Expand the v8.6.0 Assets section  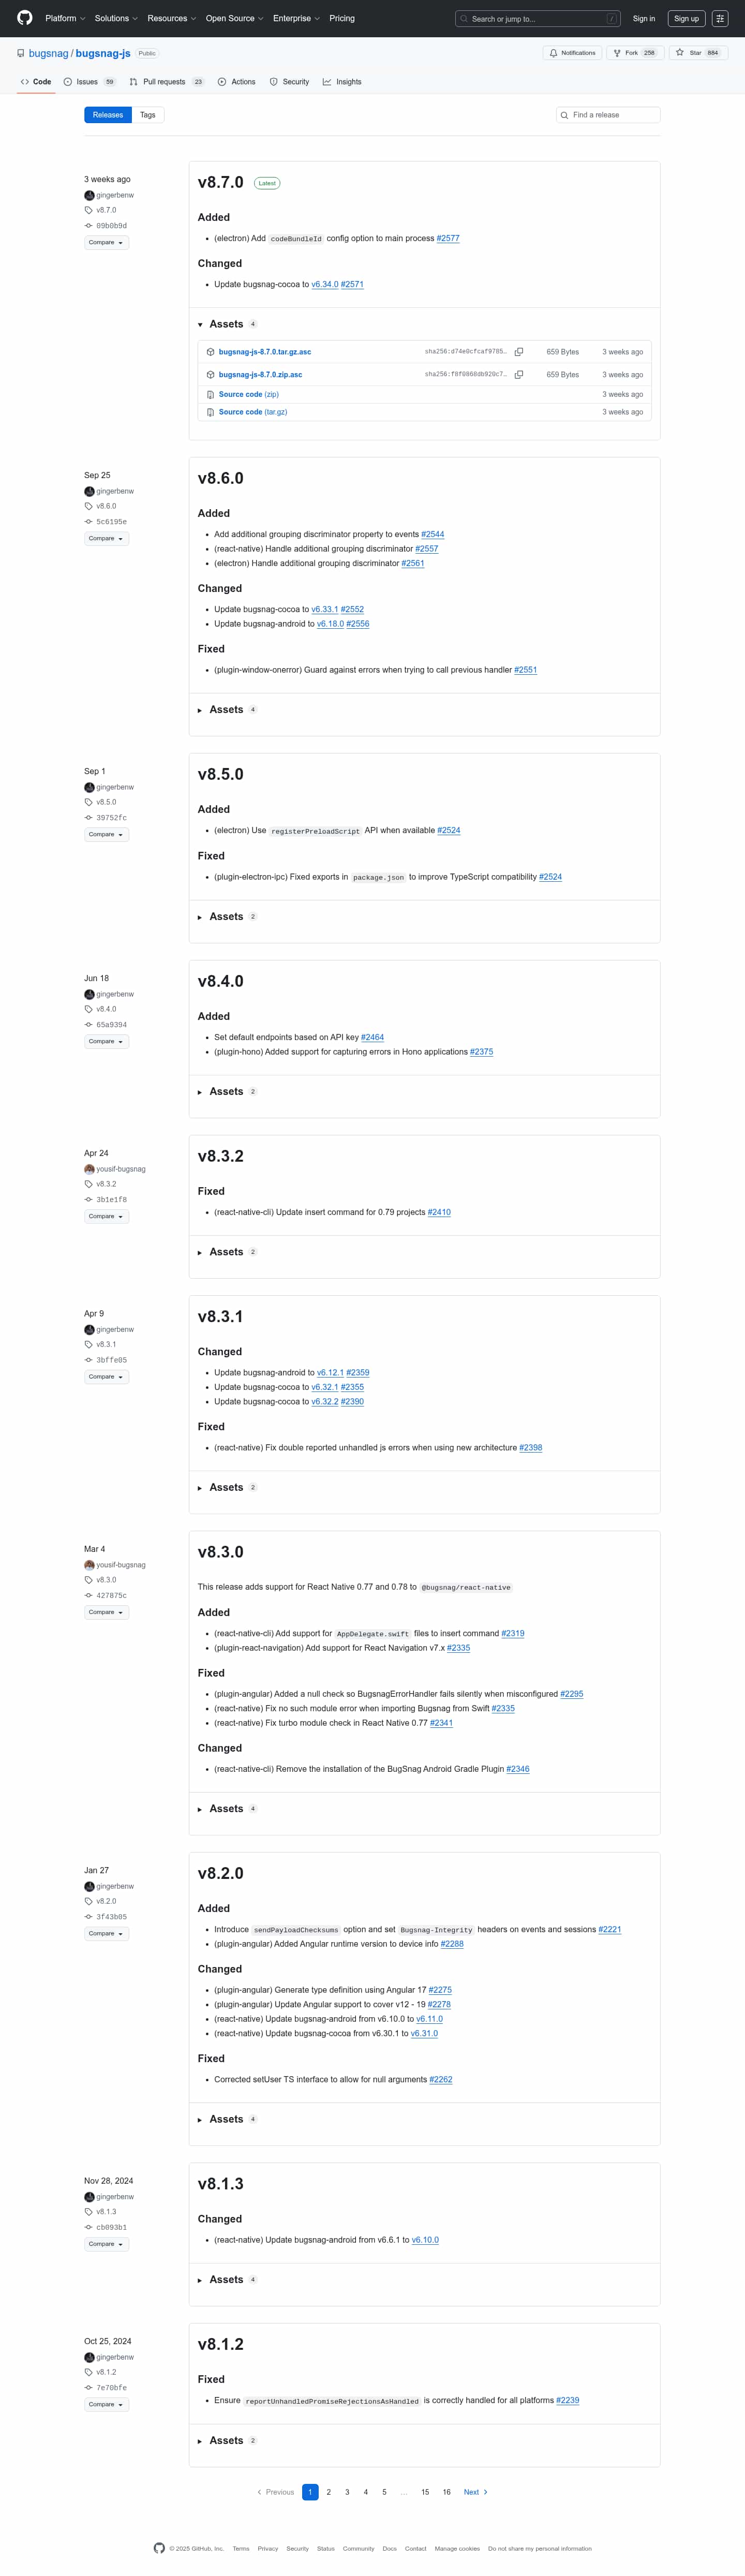click(226, 710)
